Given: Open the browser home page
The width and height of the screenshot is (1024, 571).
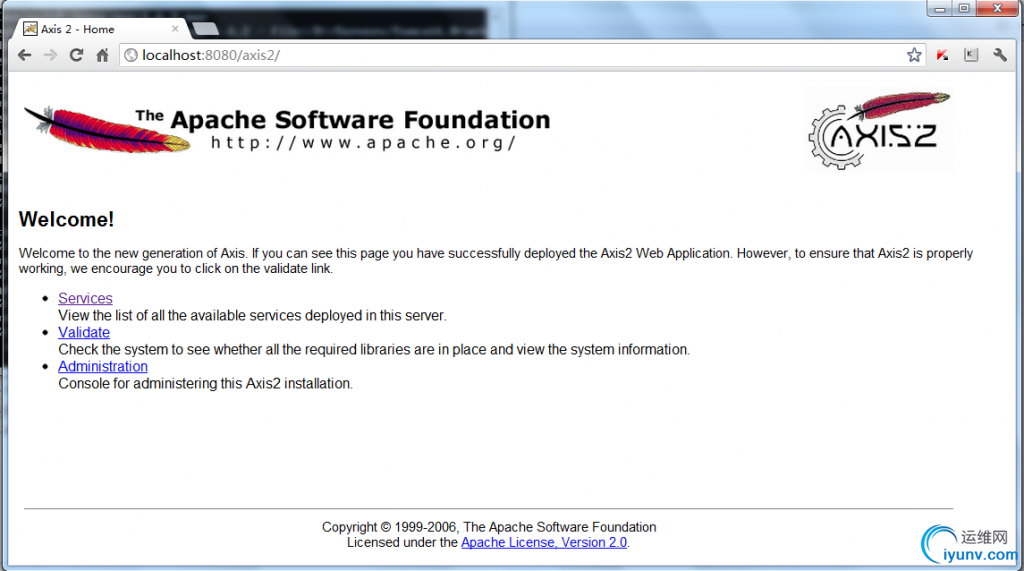Looking at the screenshot, I should pyautogui.click(x=103, y=56).
